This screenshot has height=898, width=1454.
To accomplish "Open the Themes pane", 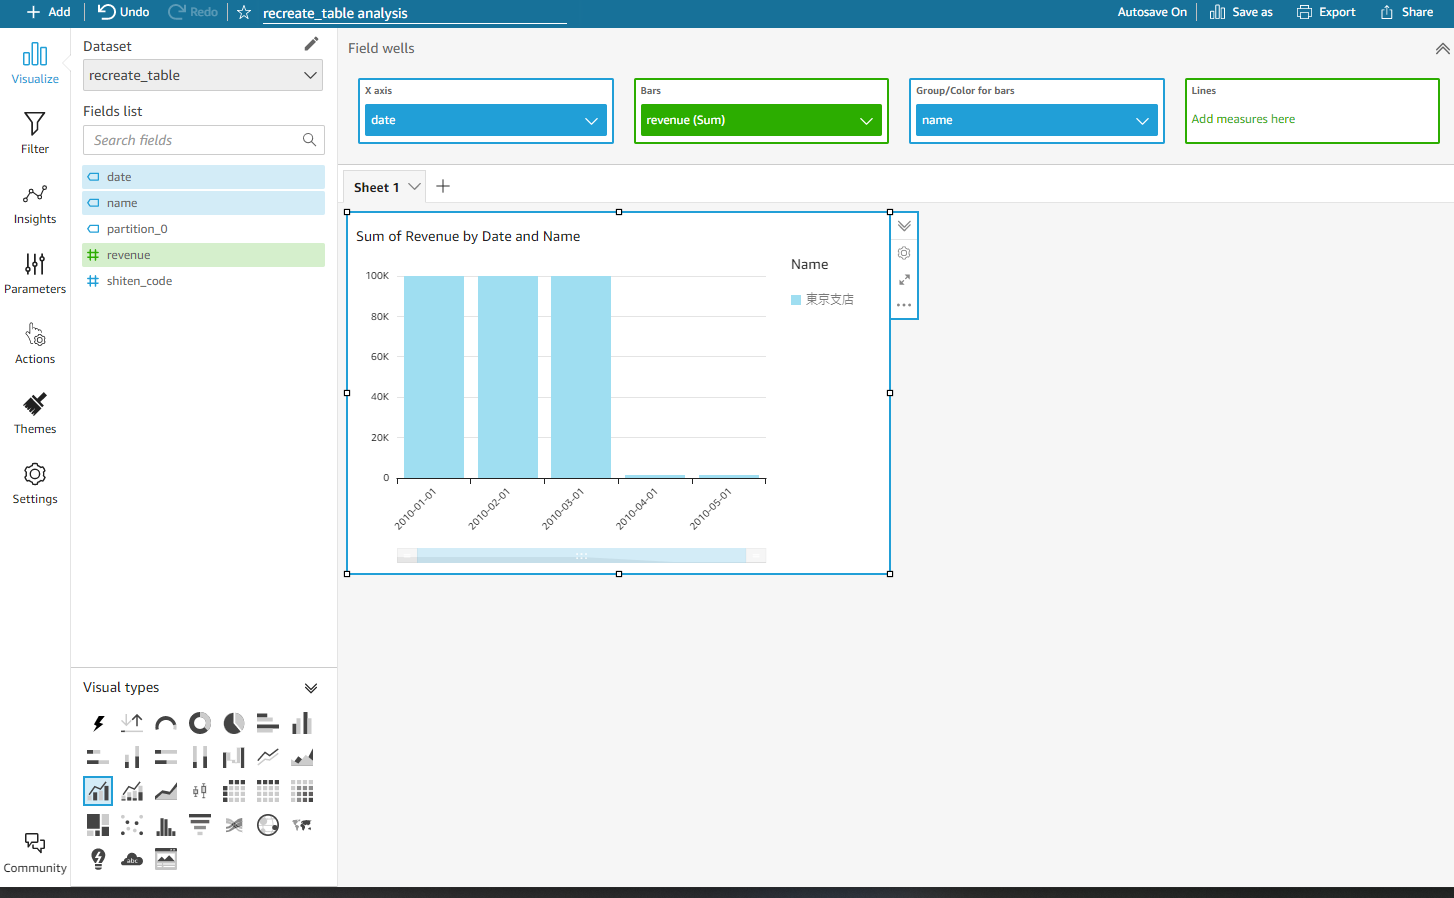I will (35, 413).
